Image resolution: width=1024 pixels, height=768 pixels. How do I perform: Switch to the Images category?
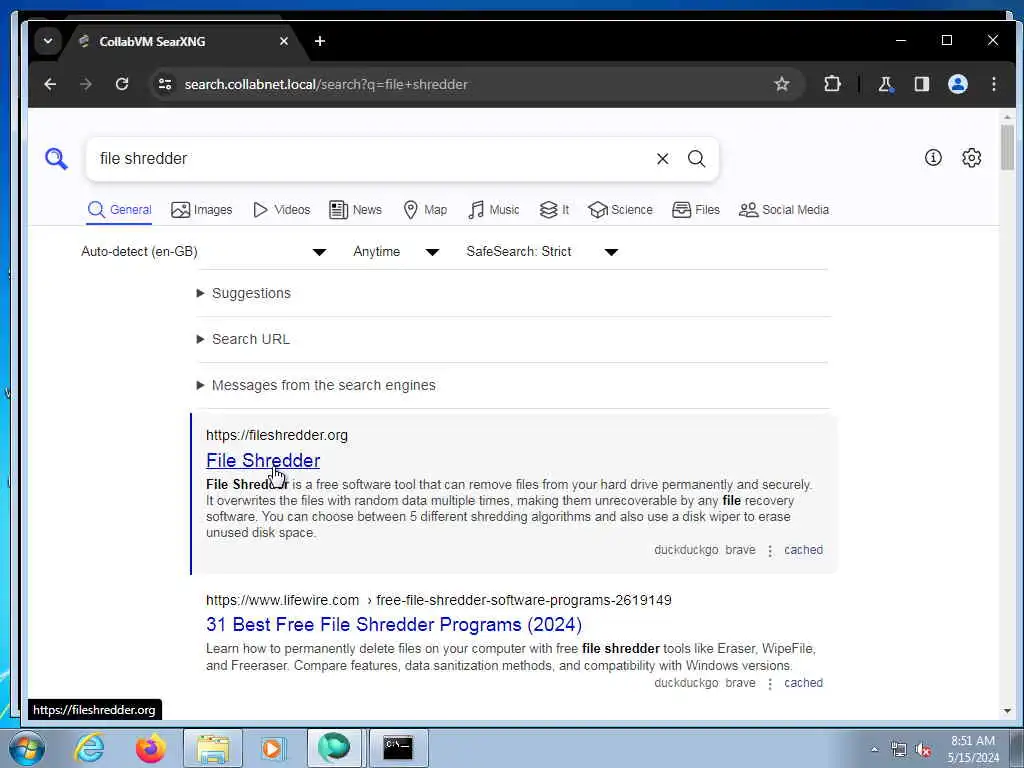pyautogui.click(x=202, y=210)
